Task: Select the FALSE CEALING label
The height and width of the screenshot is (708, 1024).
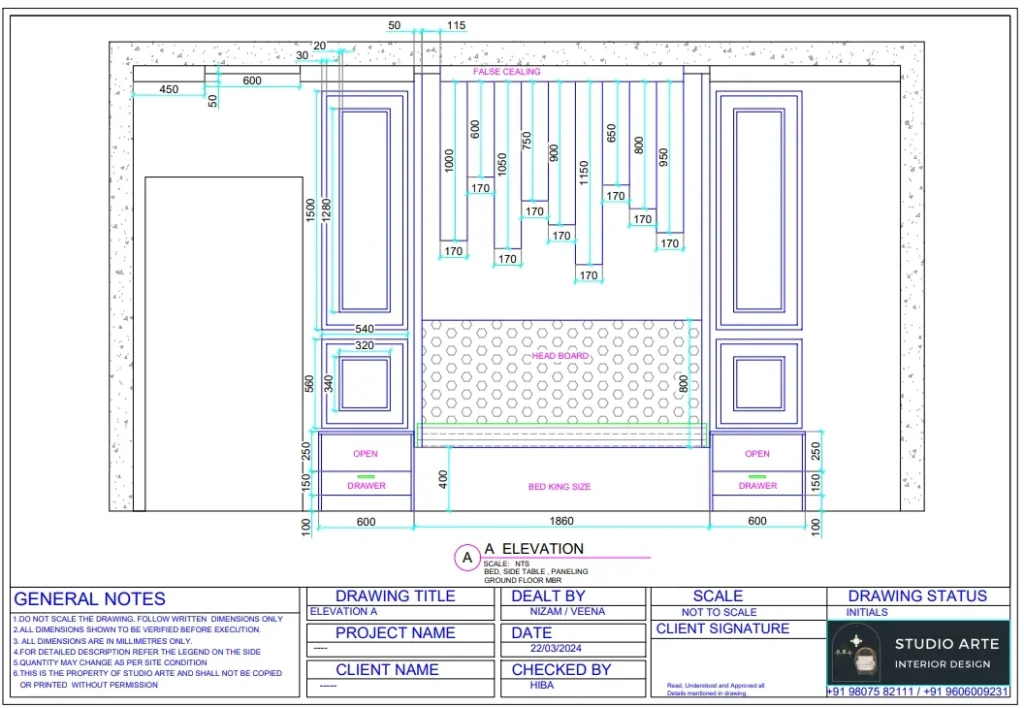Action: 506,72
